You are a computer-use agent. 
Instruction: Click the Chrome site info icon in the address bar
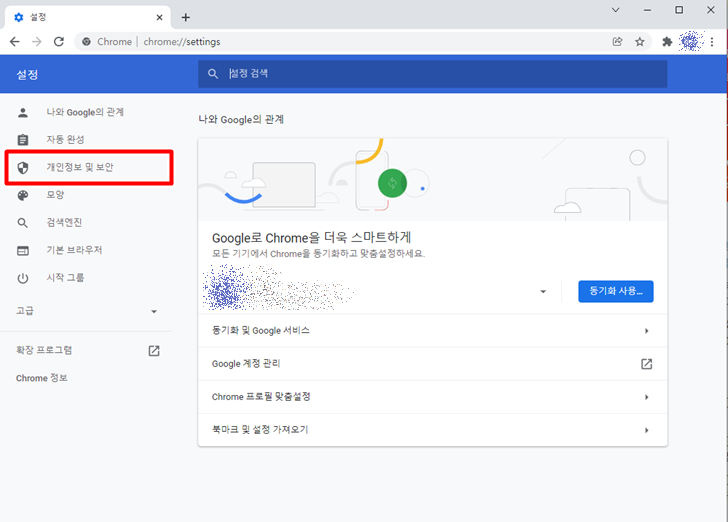pyautogui.click(x=86, y=42)
